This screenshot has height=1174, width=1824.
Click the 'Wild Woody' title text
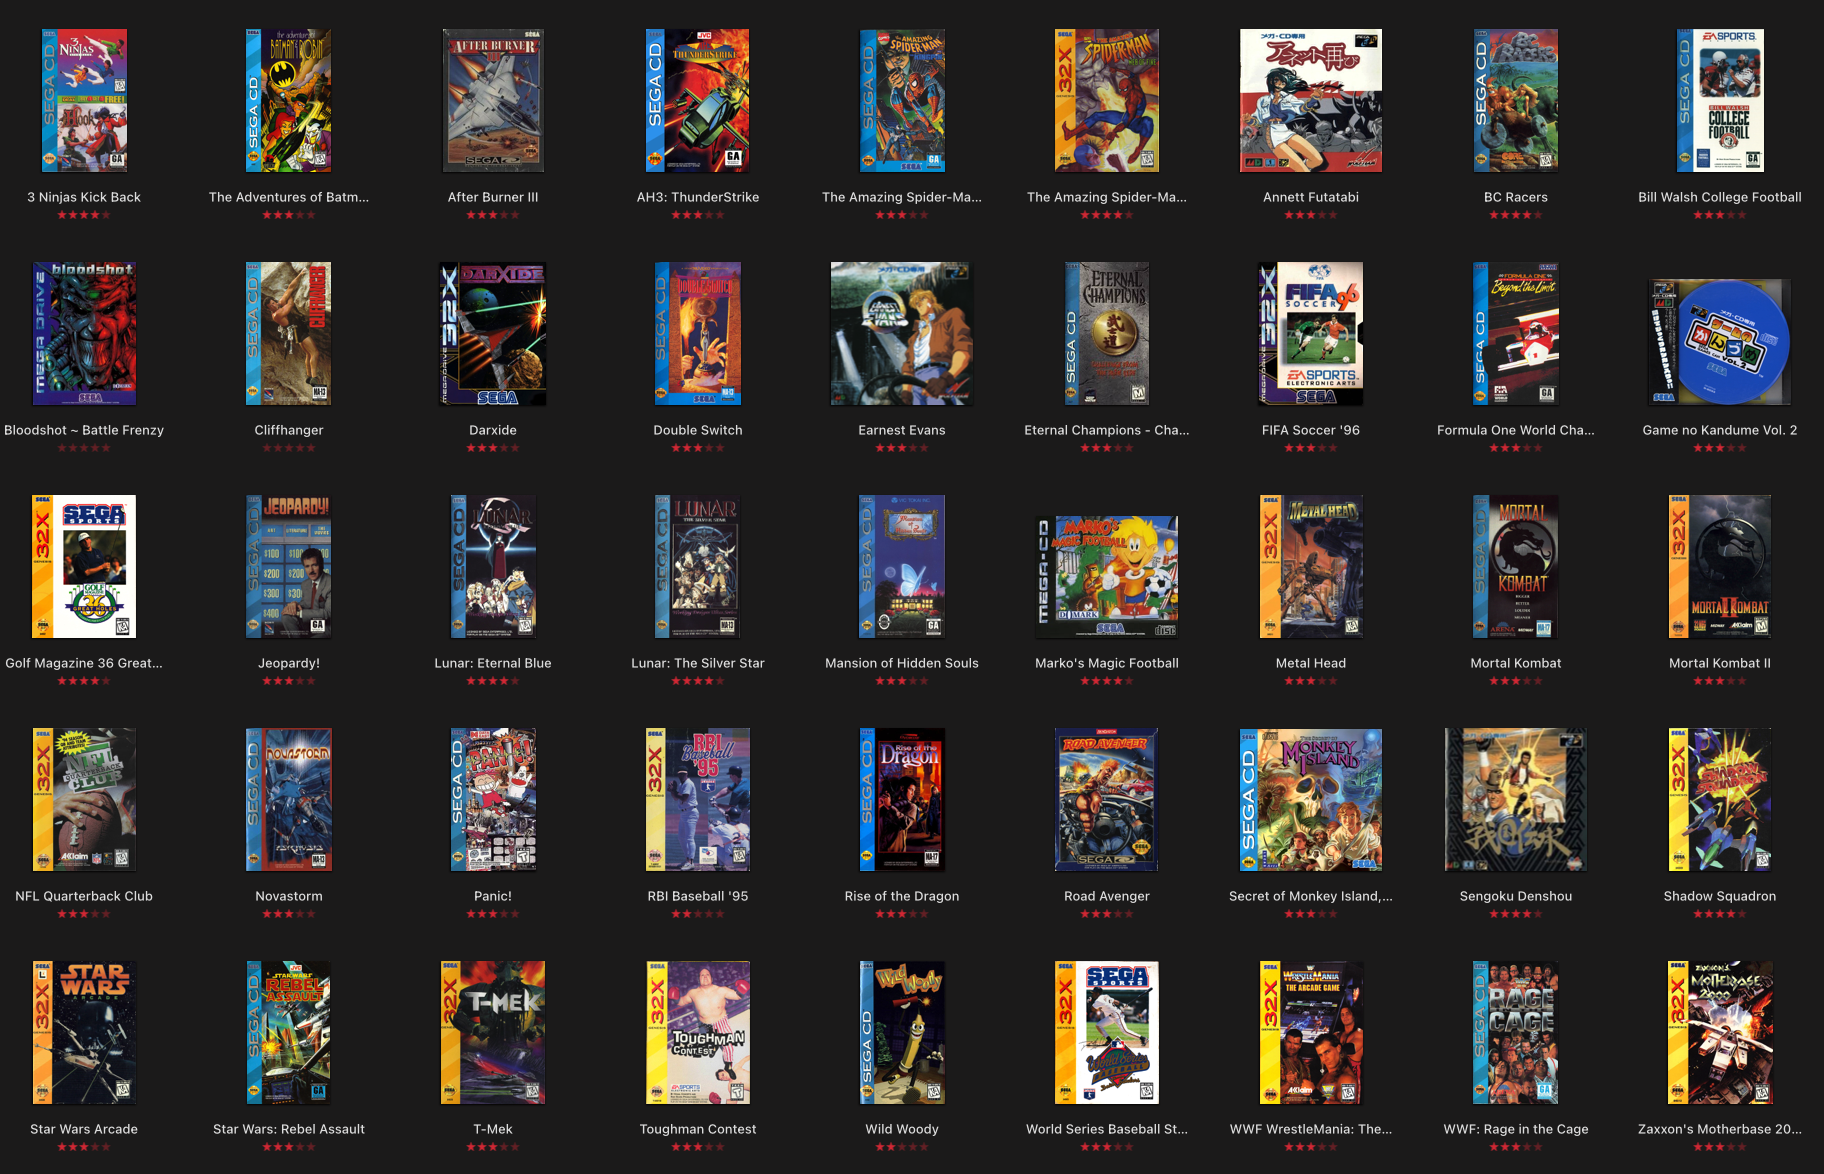902,1129
